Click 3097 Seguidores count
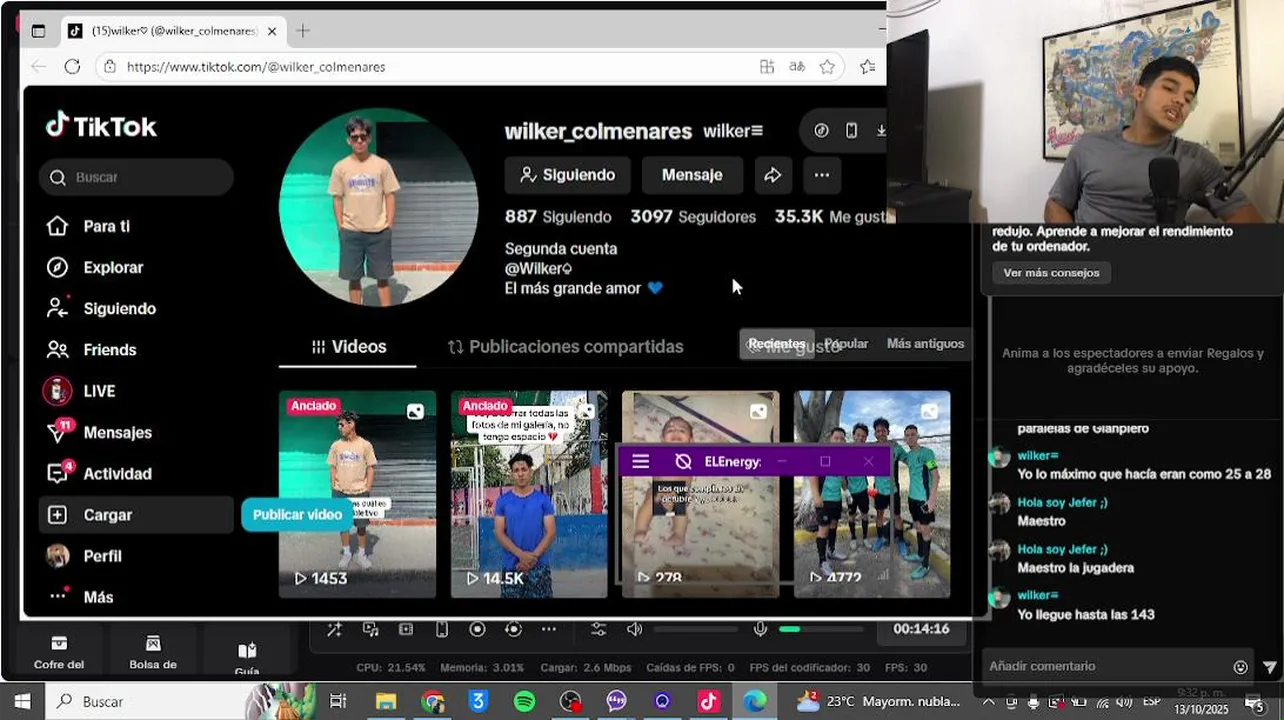Screen dimensions: 1284x720 click(x=693, y=216)
